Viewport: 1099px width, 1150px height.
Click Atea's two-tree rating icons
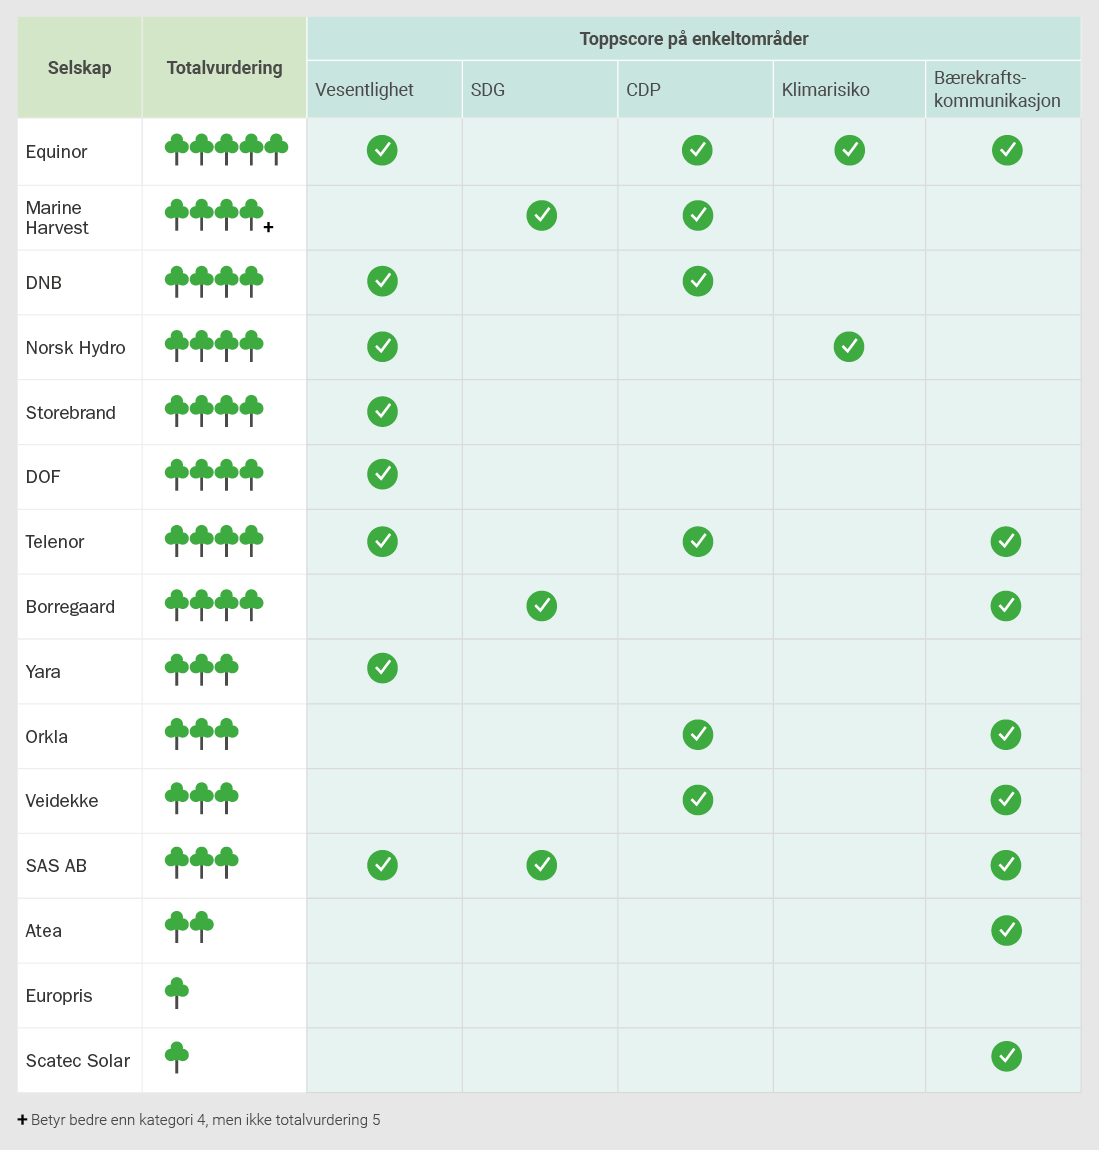pyautogui.click(x=189, y=927)
